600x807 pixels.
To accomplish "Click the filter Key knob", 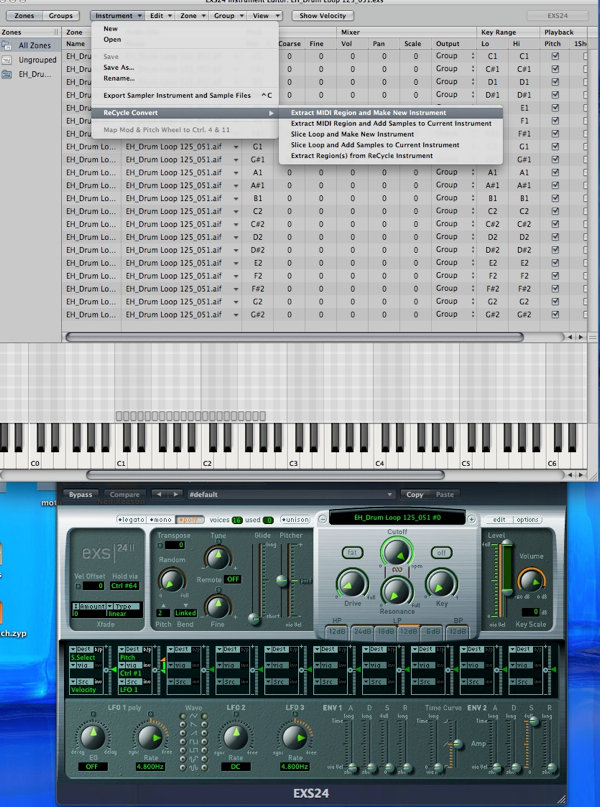I will point(441,584).
